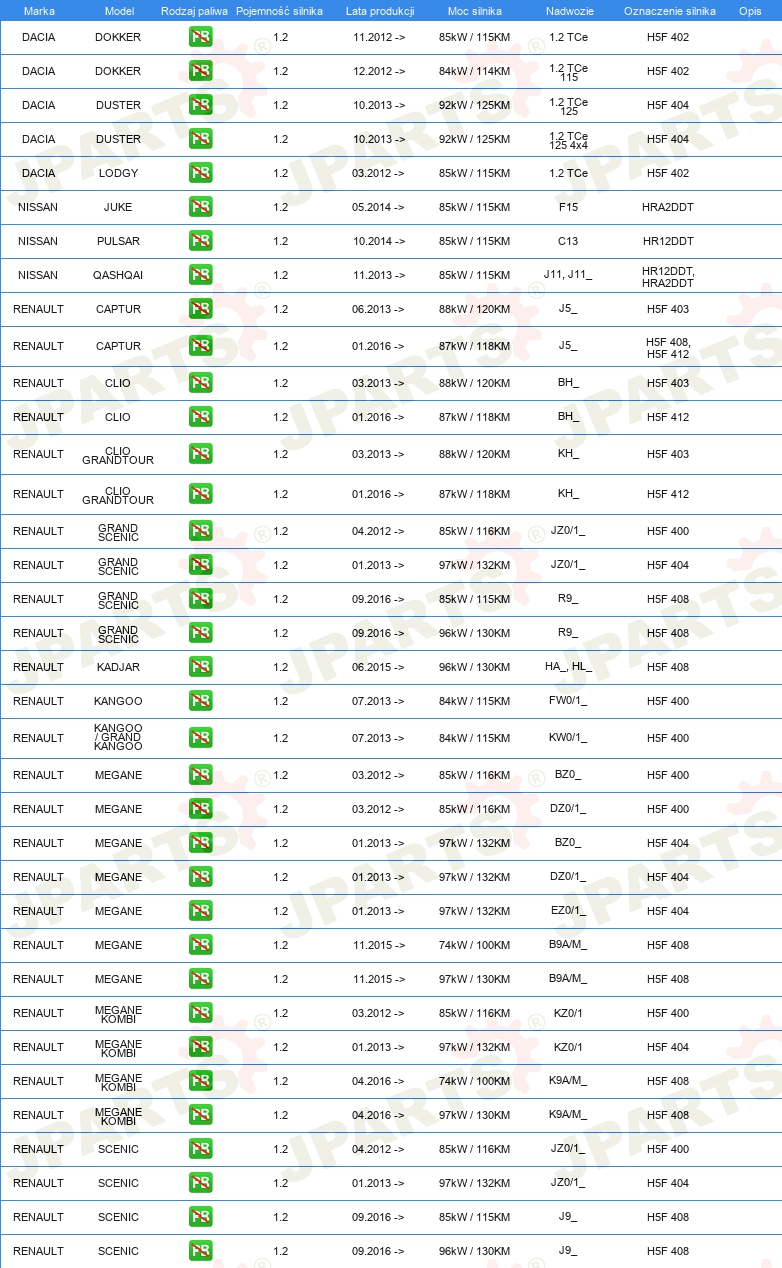Viewport: 782px width, 1268px height.
Task: Select fuel icon in NISSAN PULSAR row
Action: point(200,241)
